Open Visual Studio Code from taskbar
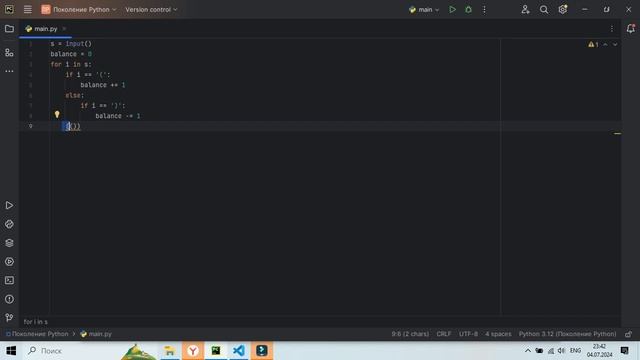This screenshot has width=640, height=360. (x=239, y=351)
